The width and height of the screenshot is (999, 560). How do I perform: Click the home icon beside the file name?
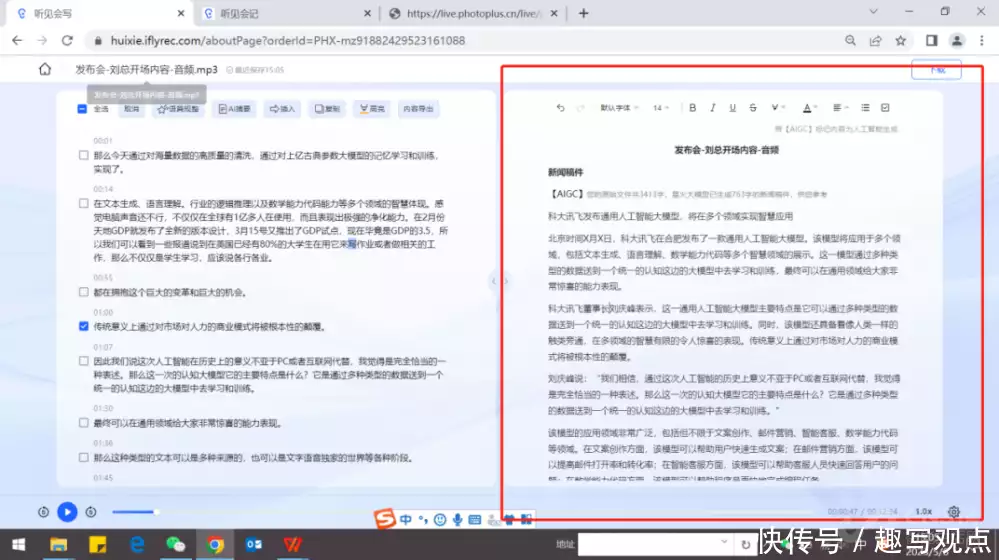pos(45,70)
